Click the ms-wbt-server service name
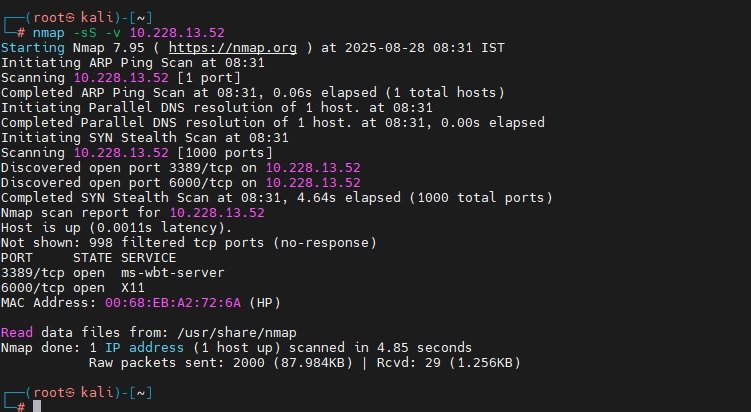The image size is (751, 412). [x=172, y=273]
